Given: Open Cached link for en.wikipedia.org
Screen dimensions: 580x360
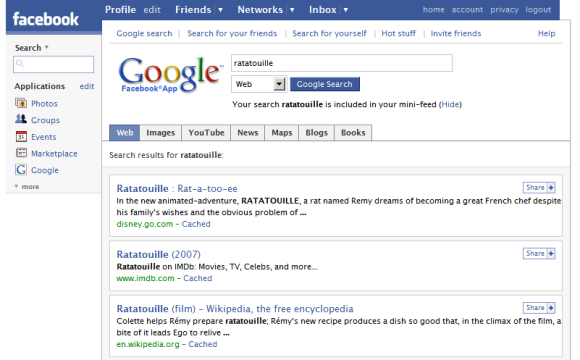Looking at the screenshot, I should pyautogui.click(x=203, y=344).
